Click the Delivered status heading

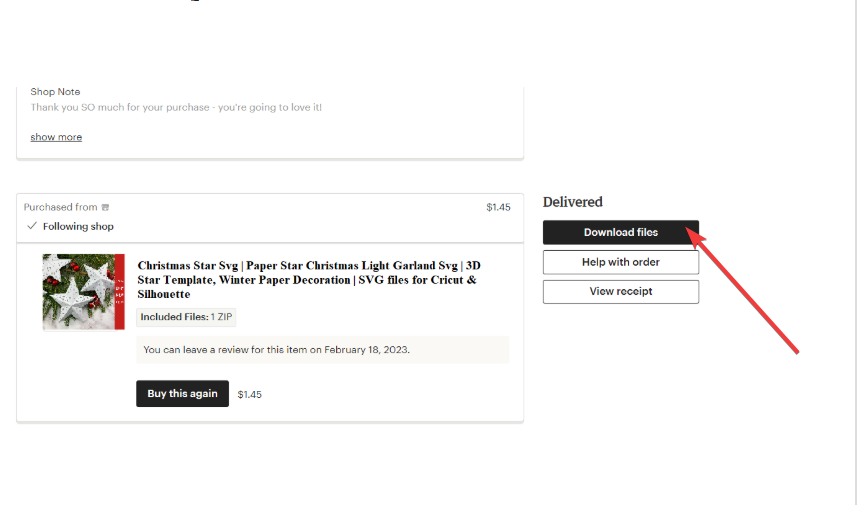572,202
